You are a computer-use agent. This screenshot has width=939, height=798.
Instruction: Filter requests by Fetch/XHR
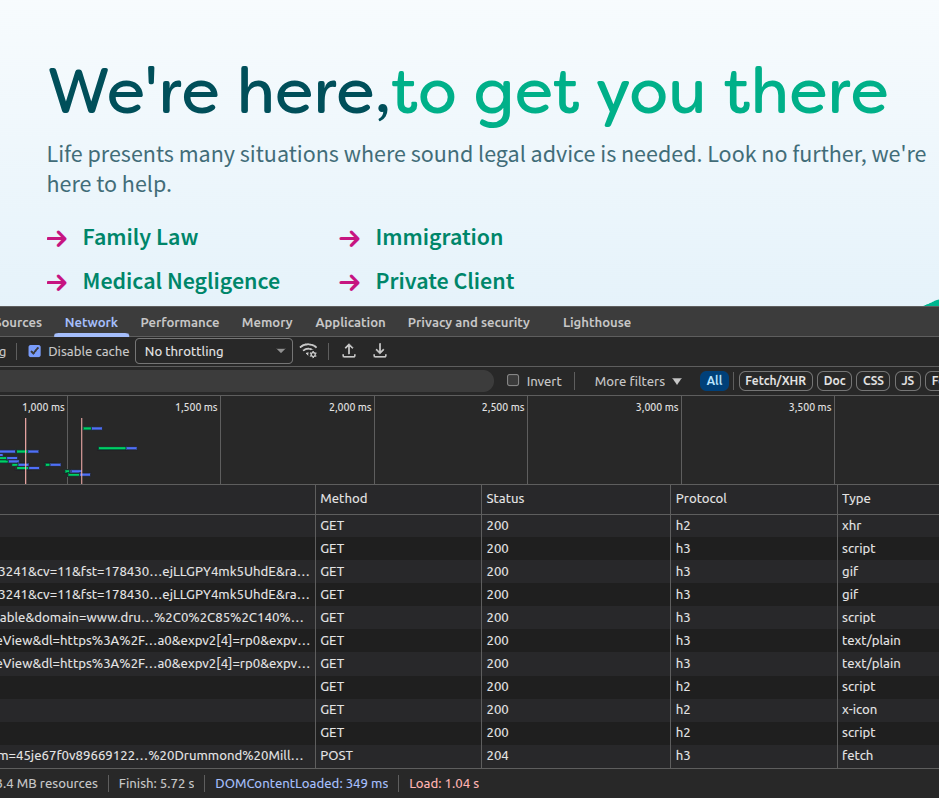[776, 381]
